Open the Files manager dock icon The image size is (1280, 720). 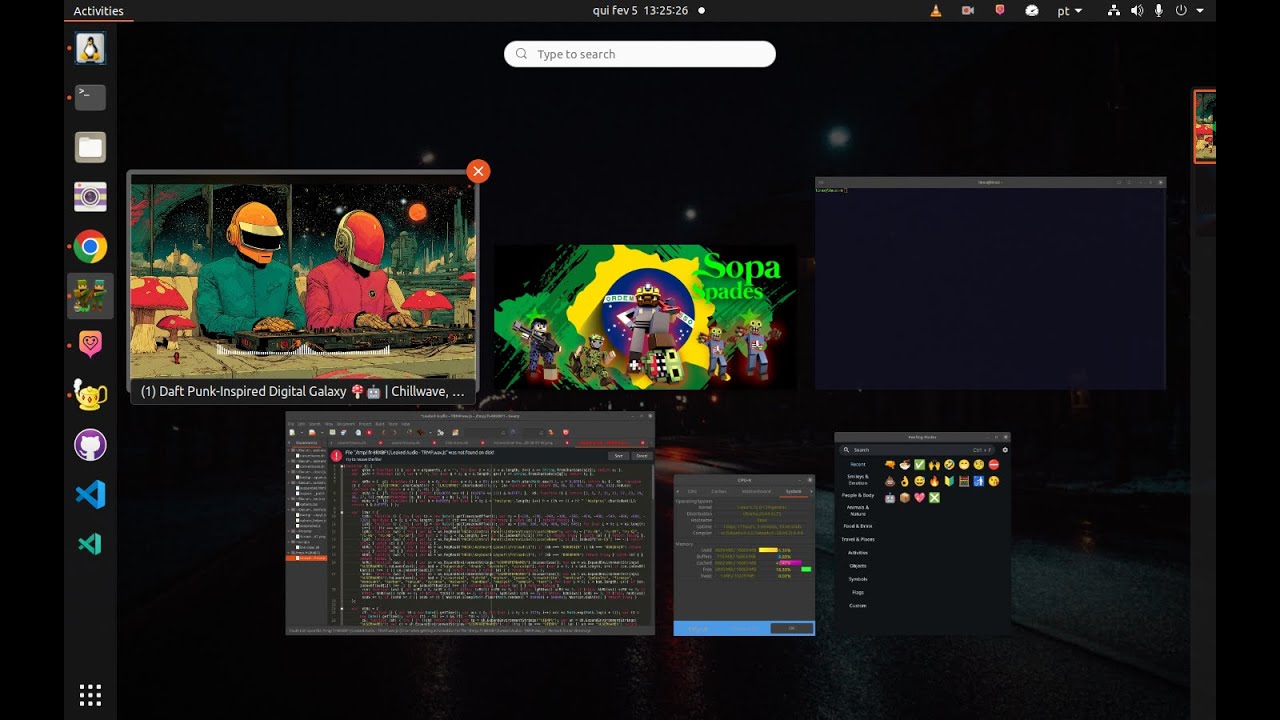90,147
